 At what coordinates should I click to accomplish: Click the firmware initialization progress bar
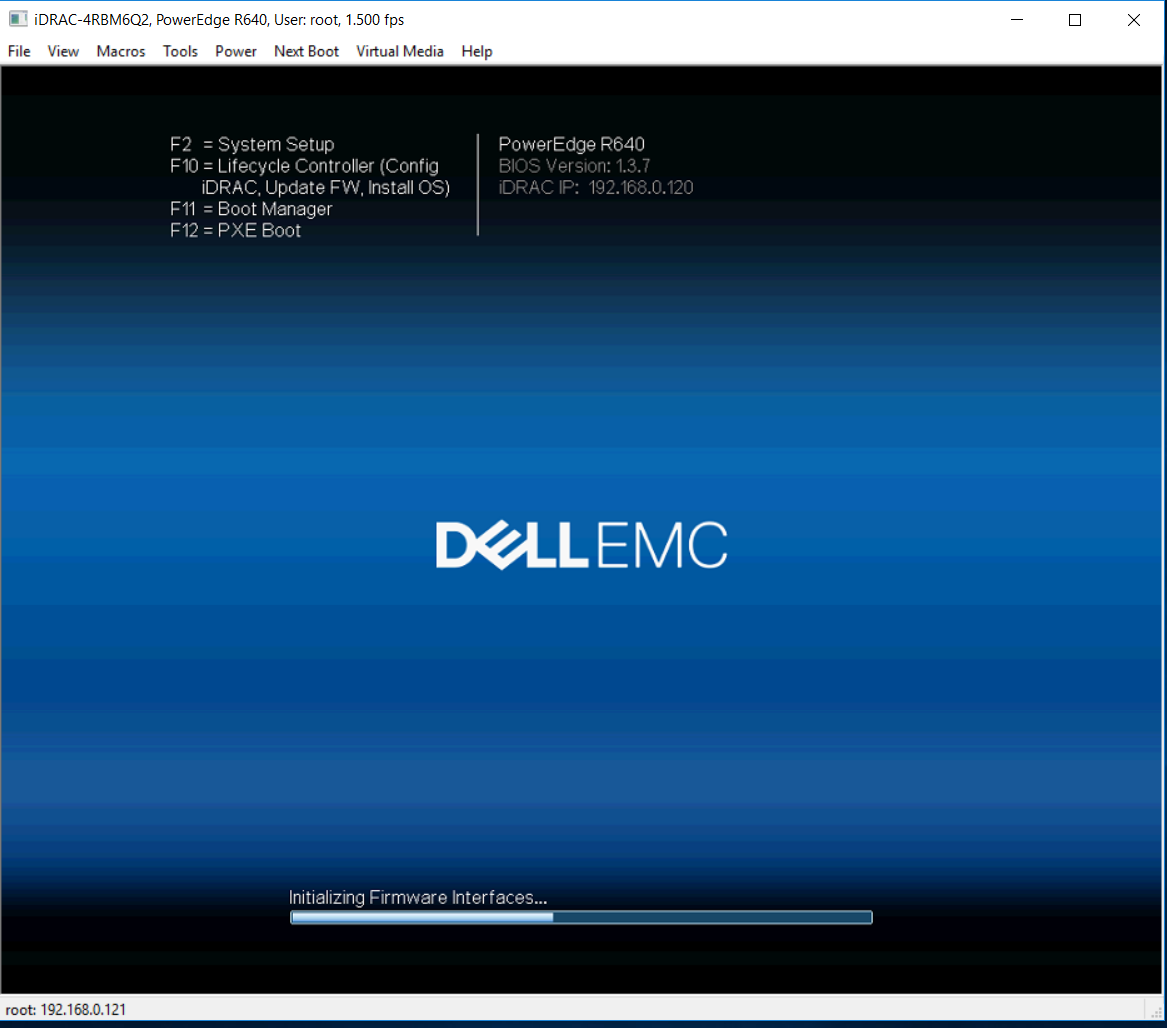pyautogui.click(x=580, y=916)
